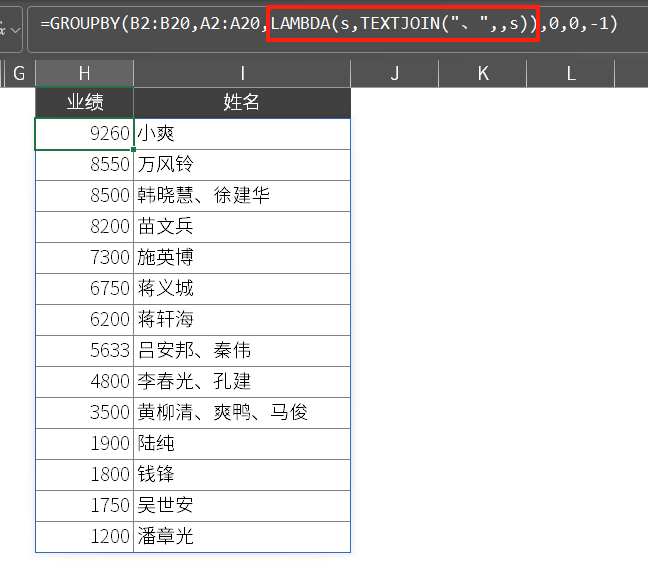Select cell with value 8500

[85, 196]
